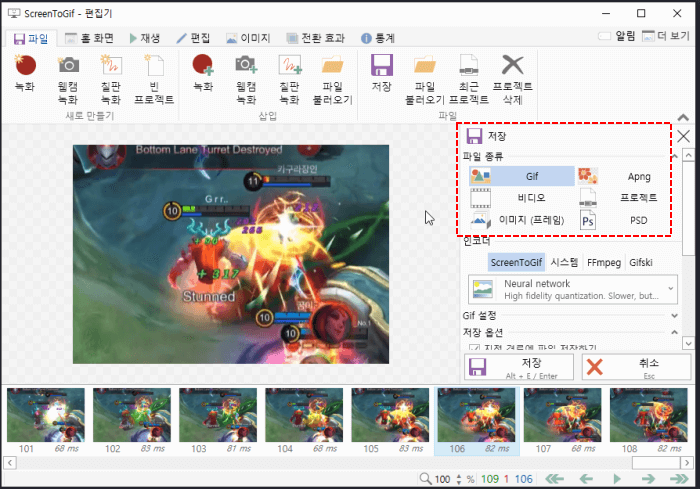
Task: Choose ScreenToGif encoder
Action: pos(516,262)
